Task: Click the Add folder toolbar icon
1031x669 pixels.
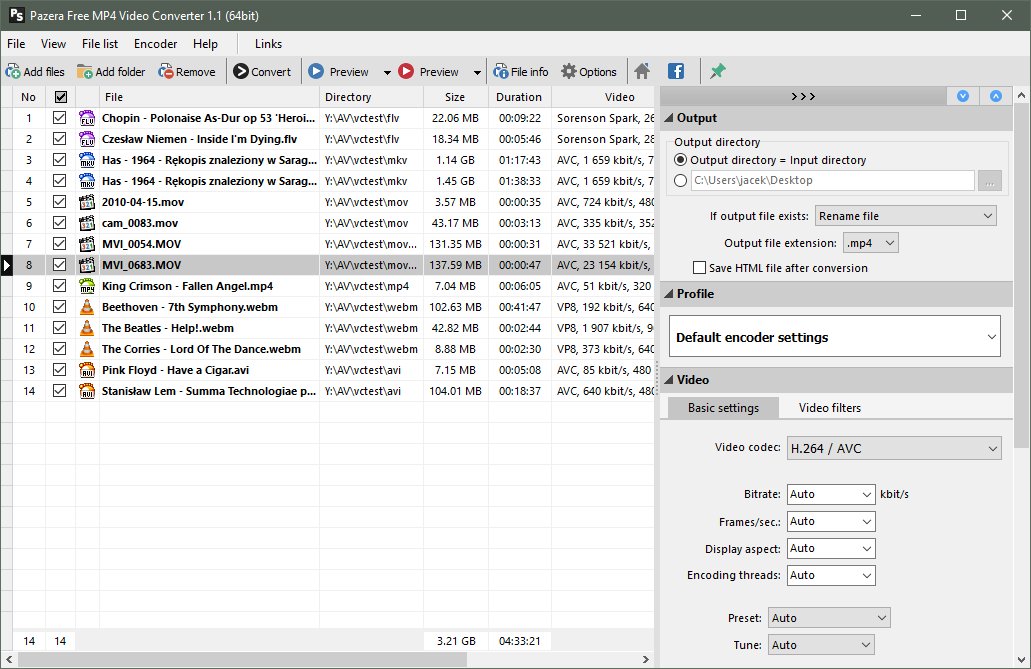Action: (x=85, y=72)
